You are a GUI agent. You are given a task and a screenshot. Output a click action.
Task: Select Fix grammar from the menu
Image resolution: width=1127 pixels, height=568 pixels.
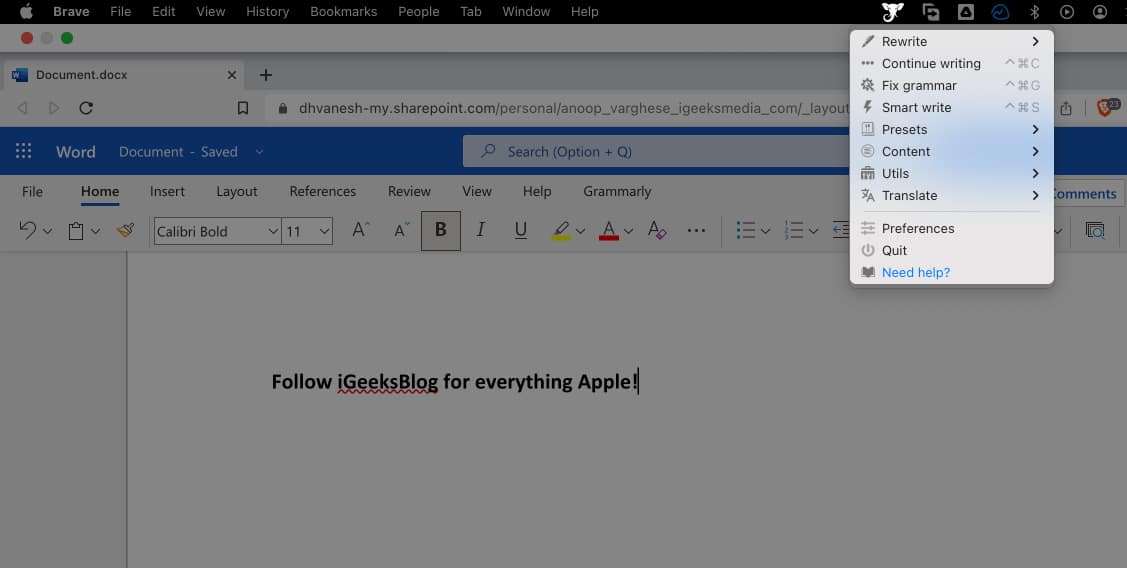[x=919, y=86]
